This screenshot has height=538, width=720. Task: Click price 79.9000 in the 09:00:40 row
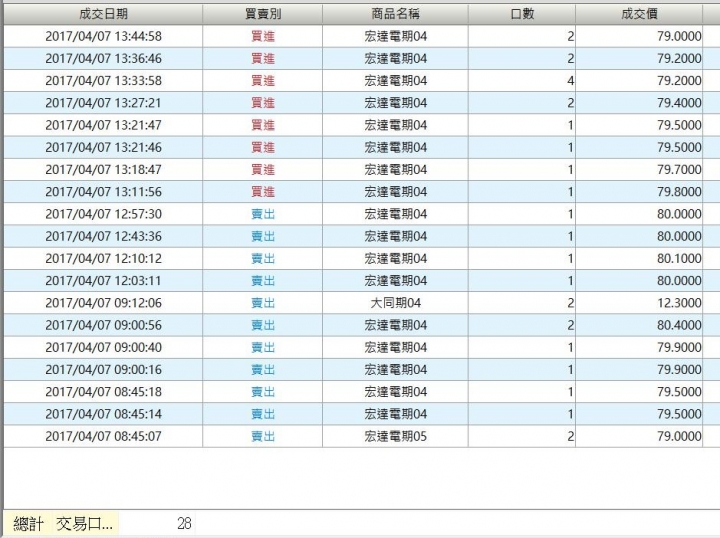679,347
